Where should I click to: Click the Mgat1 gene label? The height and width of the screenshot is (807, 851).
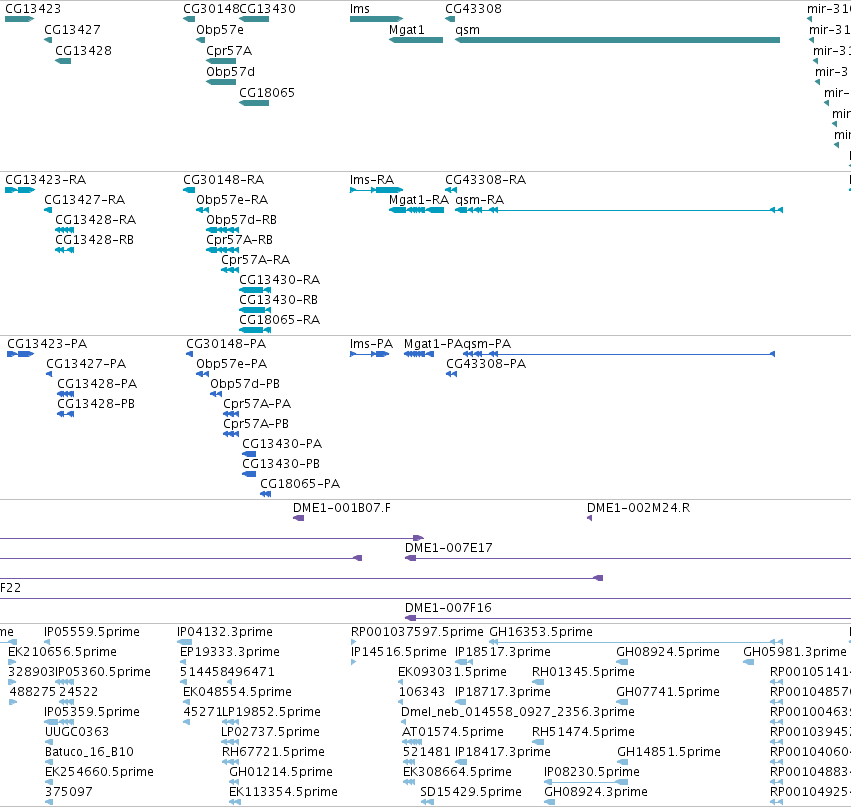pos(407,30)
